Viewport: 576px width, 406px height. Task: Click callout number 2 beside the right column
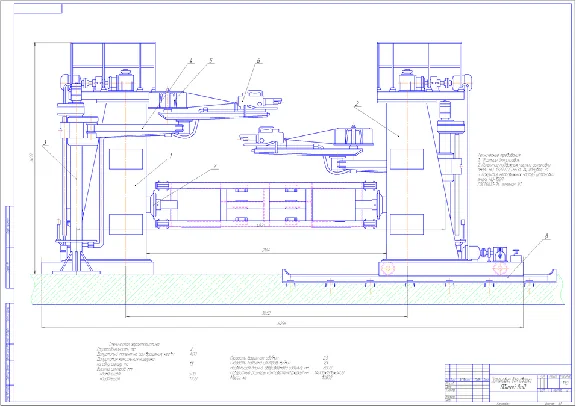click(x=357, y=104)
